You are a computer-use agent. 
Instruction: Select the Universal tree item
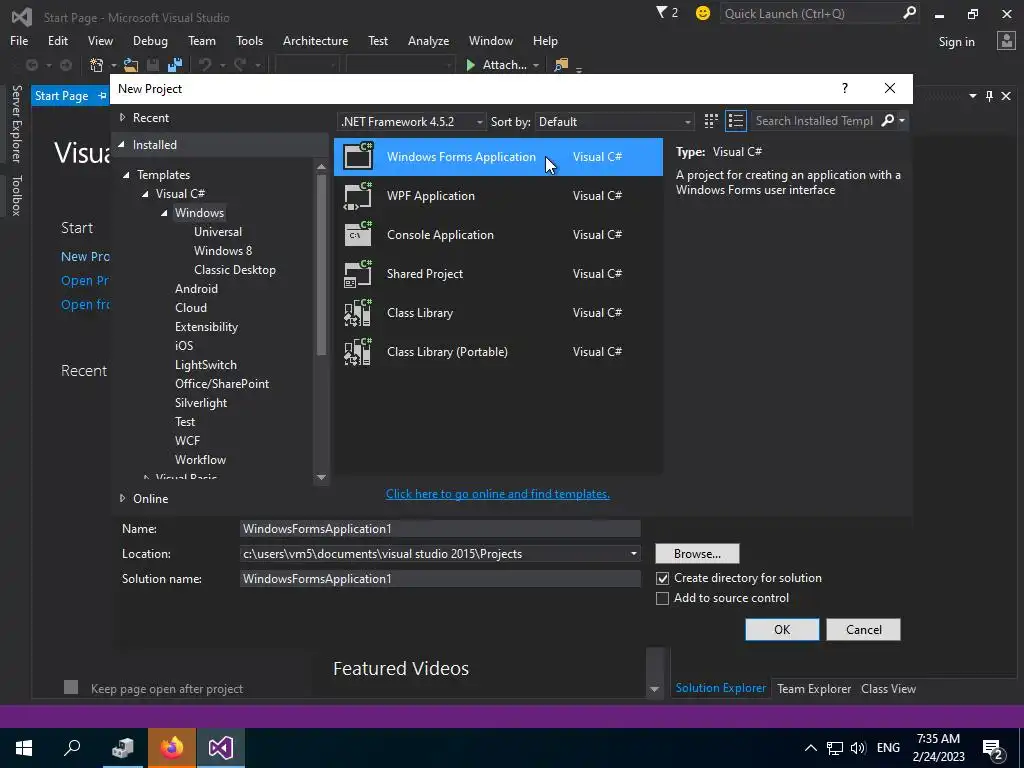pyautogui.click(x=217, y=232)
